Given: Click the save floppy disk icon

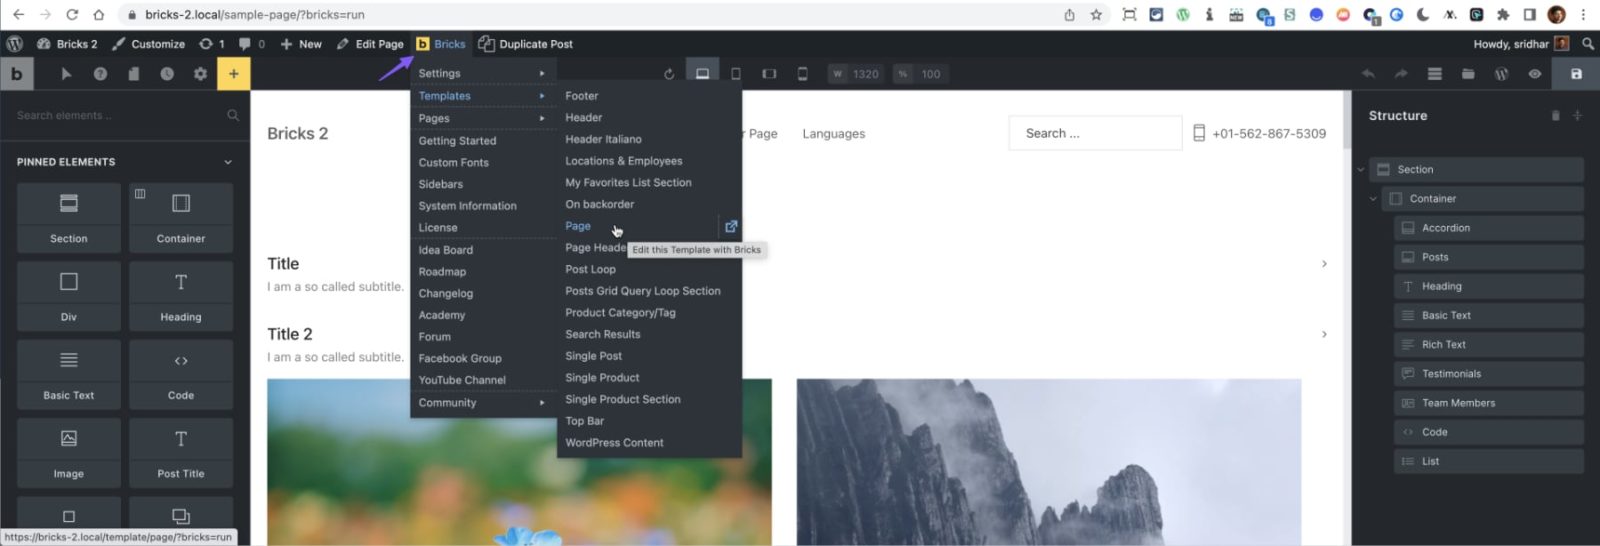Looking at the screenshot, I should [x=1576, y=74].
